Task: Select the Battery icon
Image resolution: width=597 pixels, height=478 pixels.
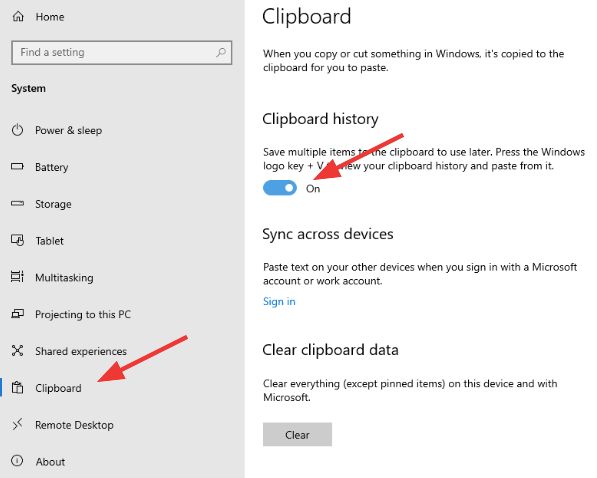Action: (x=17, y=166)
